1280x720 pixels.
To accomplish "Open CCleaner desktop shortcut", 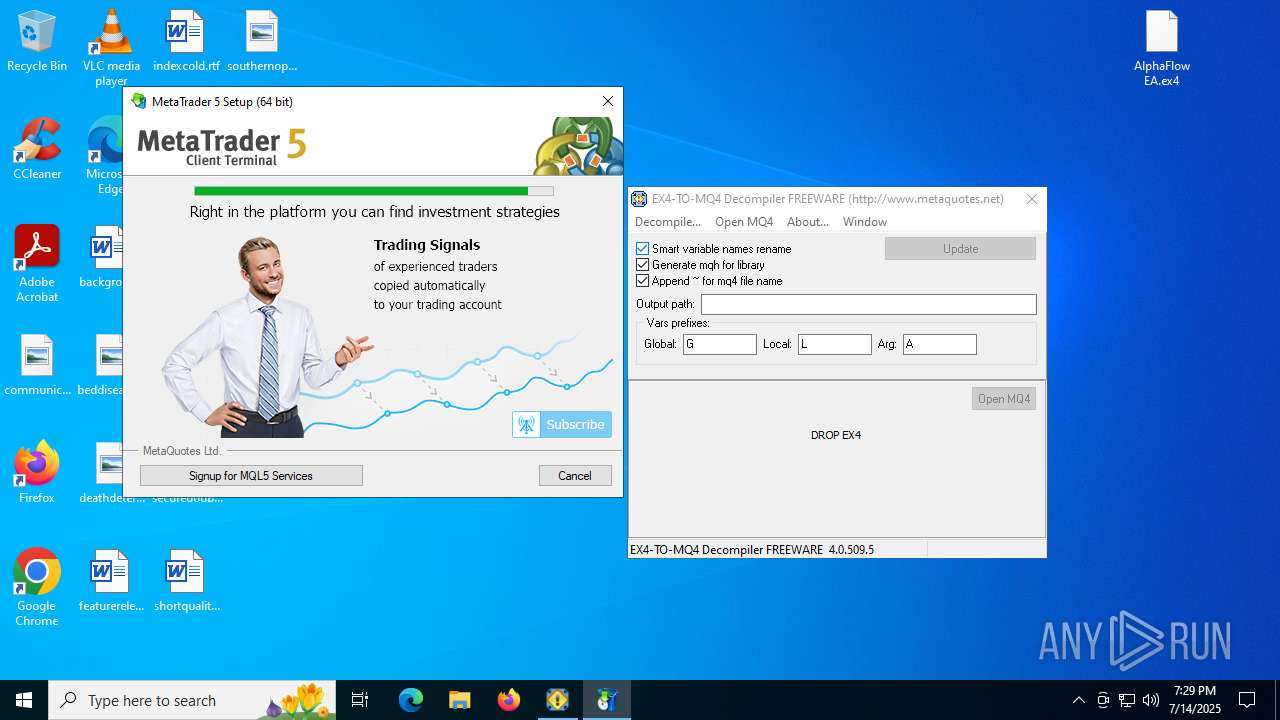I will [37, 148].
